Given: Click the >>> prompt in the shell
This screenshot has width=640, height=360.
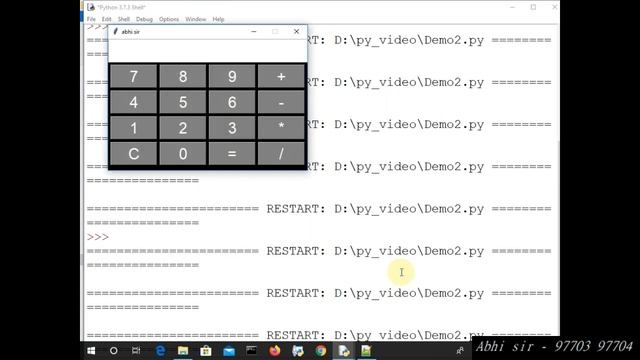Looking at the screenshot, I should (98, 237).
